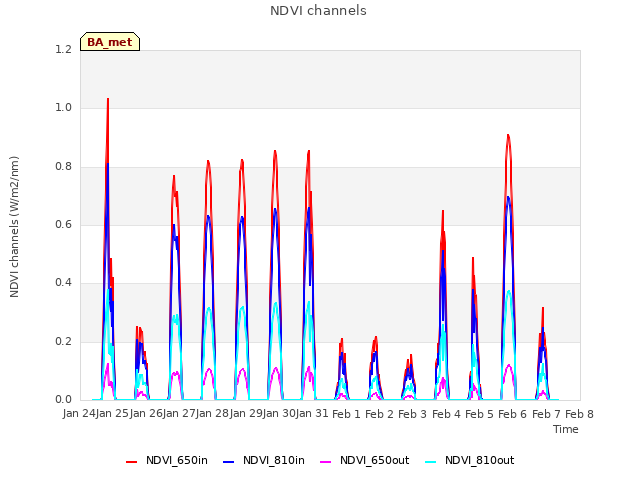Click the cyan NDVI_810out legend swatch
Screen dimensions: 640x480
coord(431,462)
